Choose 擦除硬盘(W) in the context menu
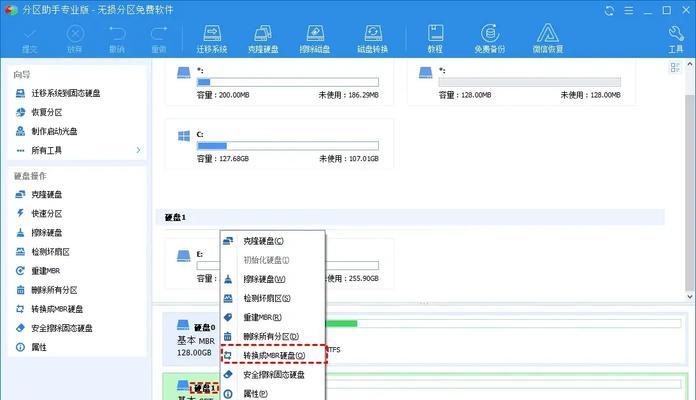The image size is (696, 400). (x=273, y=279)
